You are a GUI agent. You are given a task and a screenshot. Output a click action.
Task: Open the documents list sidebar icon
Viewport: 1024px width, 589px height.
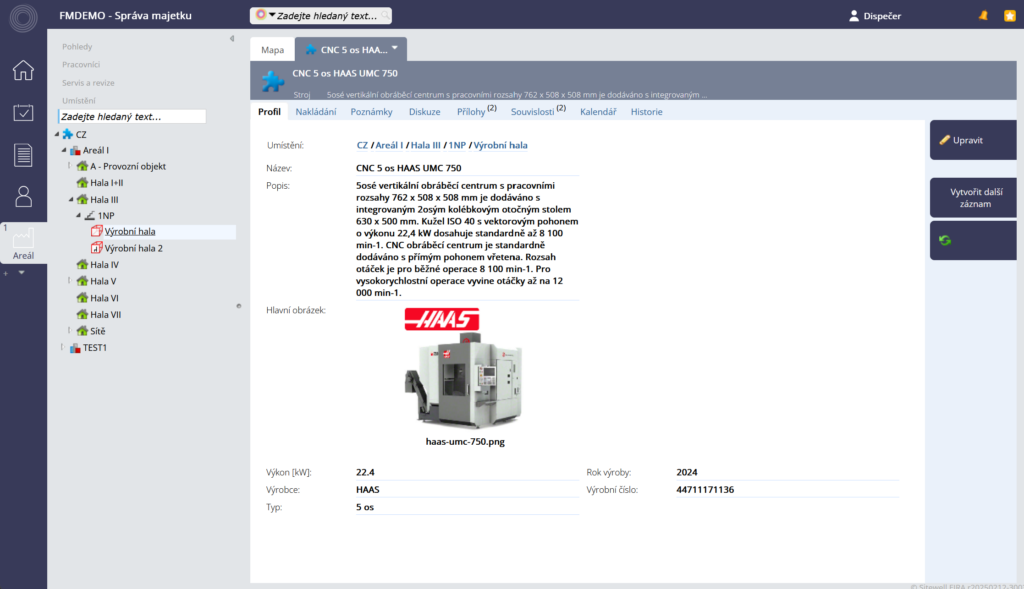(23, 155)
